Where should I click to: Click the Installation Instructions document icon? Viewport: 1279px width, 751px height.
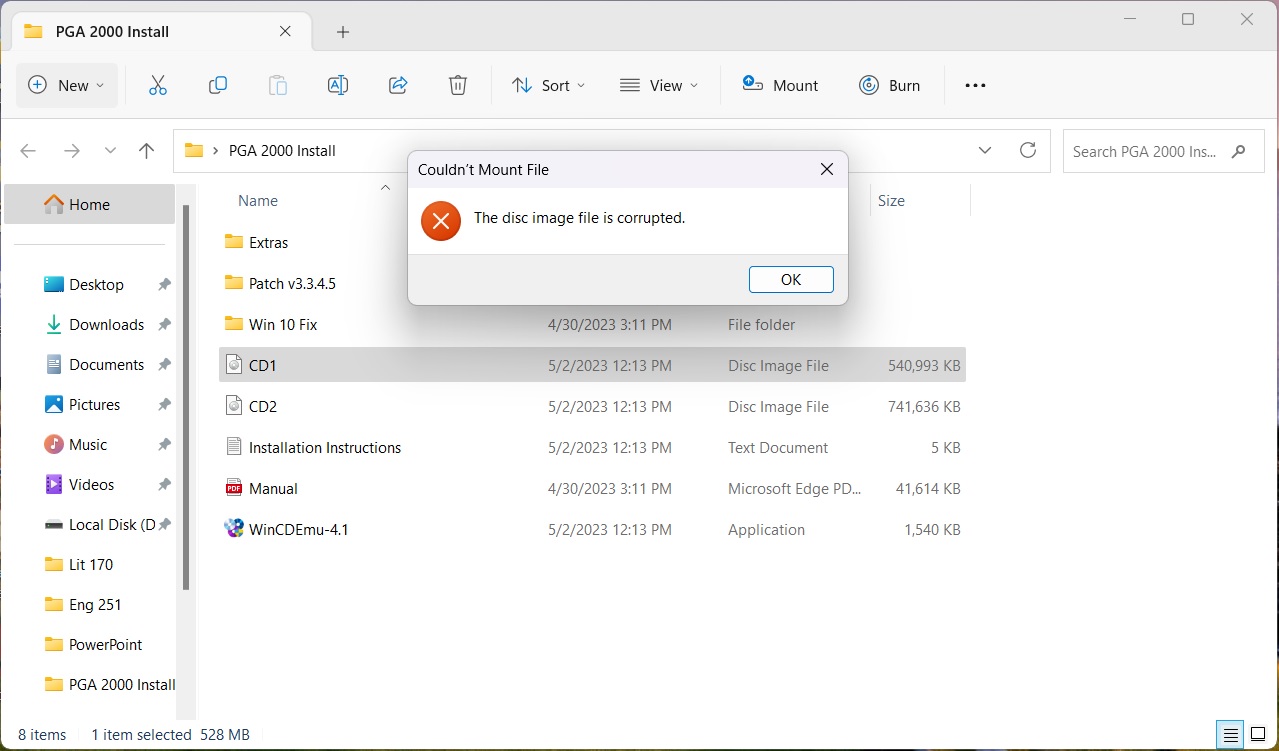coord(234,446)
